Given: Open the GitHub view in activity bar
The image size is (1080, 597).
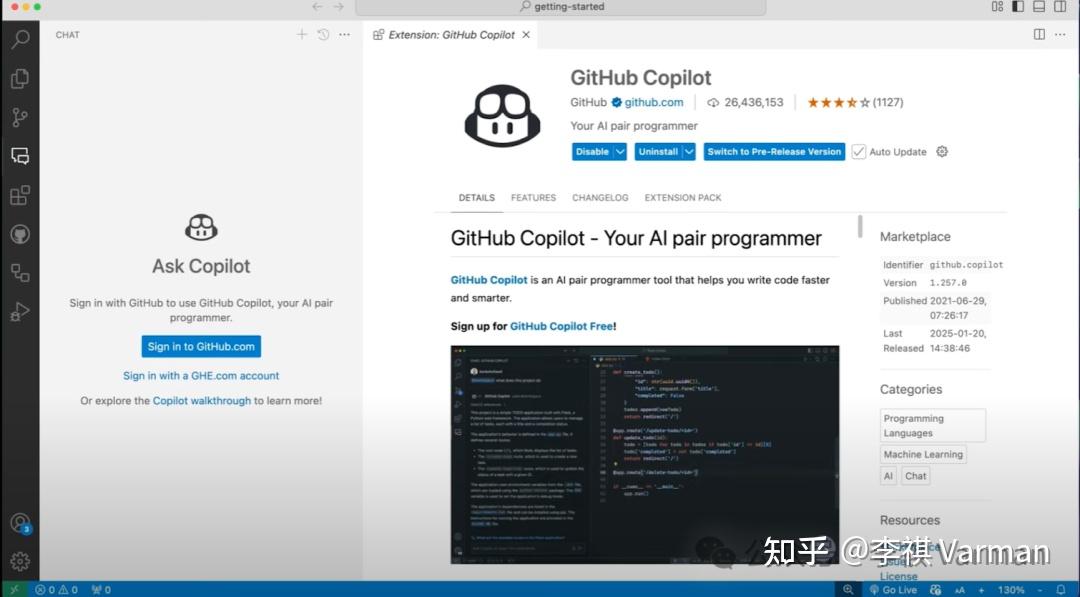Looking at the screenshot, I should [20, 234].
